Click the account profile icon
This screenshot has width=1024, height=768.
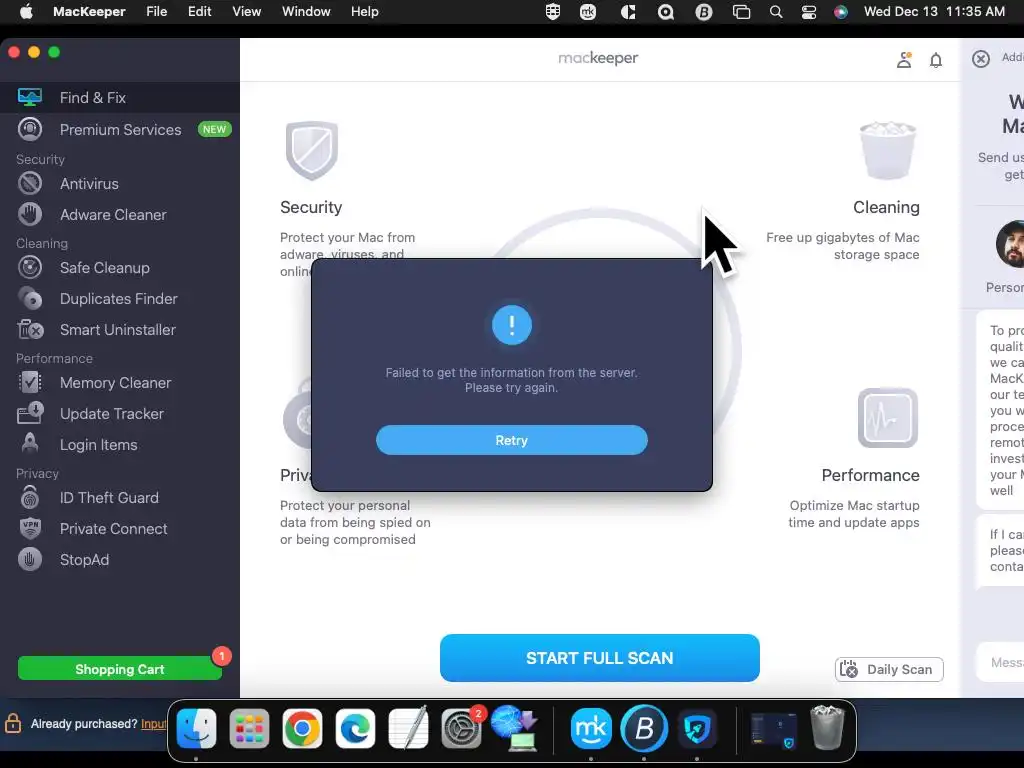point(904,60)
